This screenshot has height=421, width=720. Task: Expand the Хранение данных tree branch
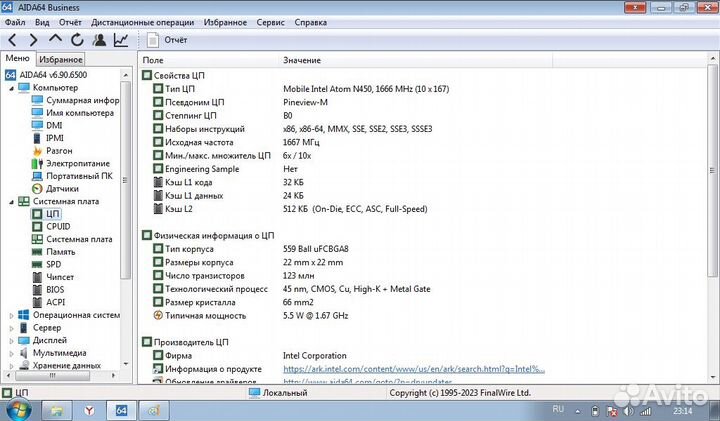tap(11, 366)
